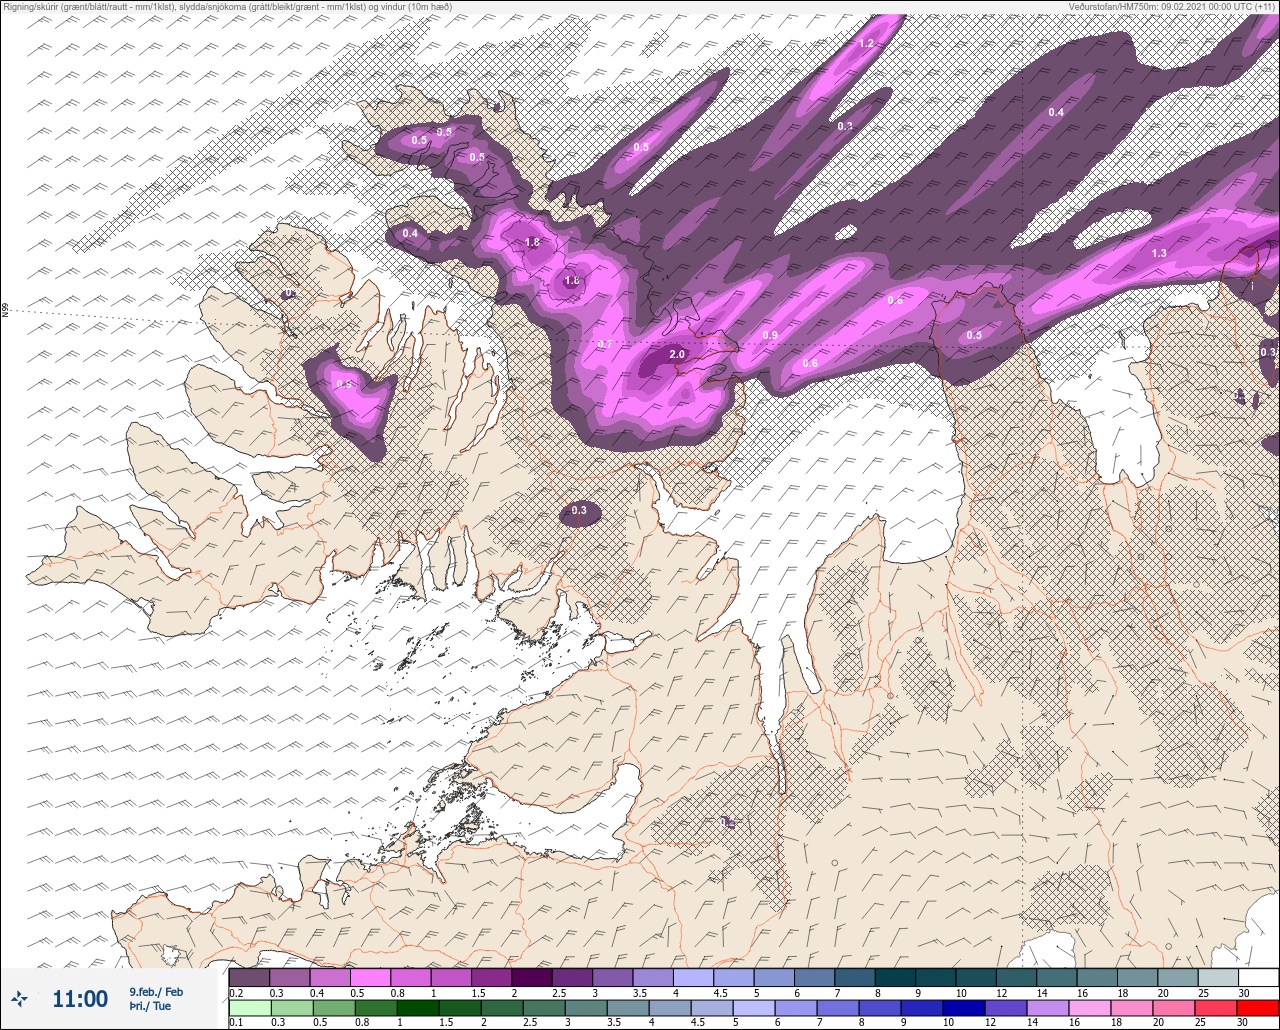Click the 'Þri./ Tue' weekday text
This screenshot has height=1030, width=1280.
(x=149, y=1006)
